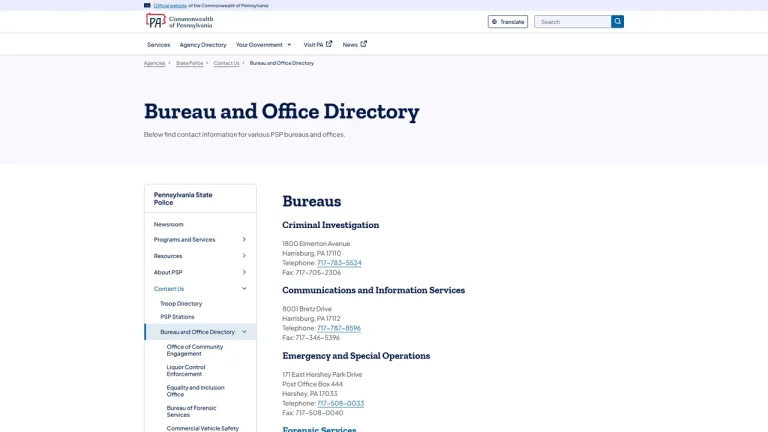This screenshot has width=768, height=432.
Task: Click the external link icon beside Visit PA
Action: [x=329, y=44]
